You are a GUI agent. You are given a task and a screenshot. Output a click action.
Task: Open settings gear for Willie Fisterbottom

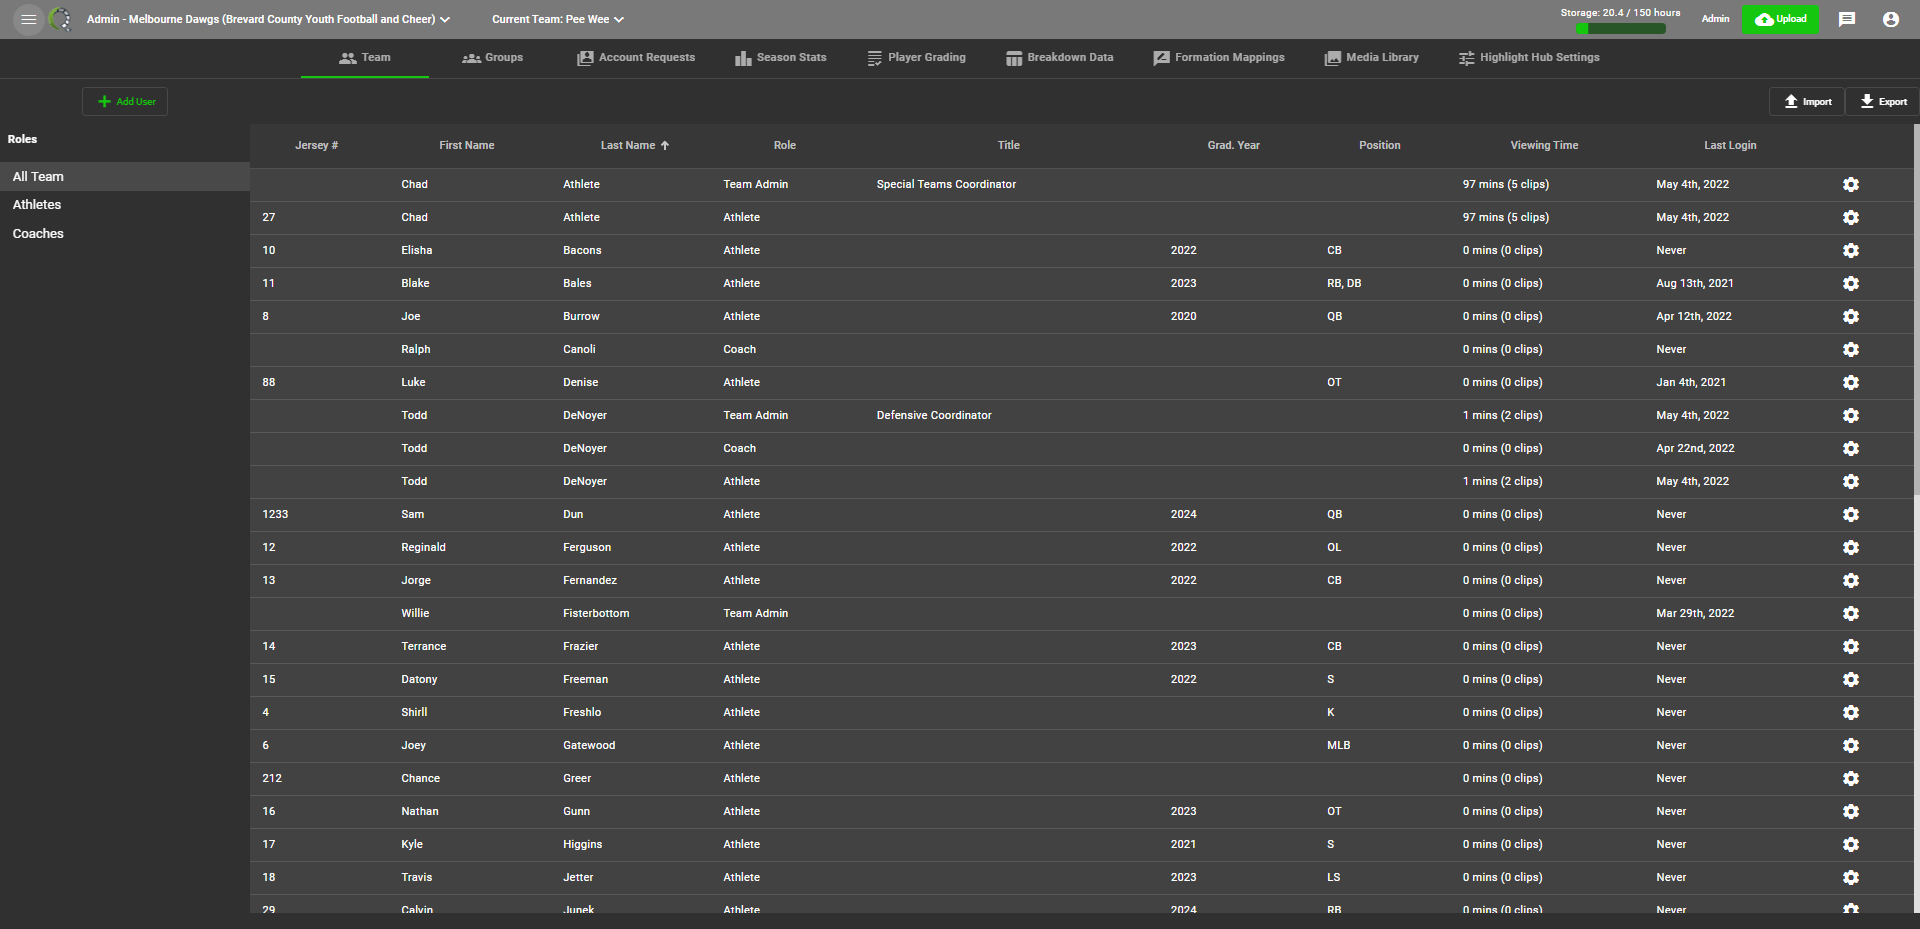(x=1851, y=613)
